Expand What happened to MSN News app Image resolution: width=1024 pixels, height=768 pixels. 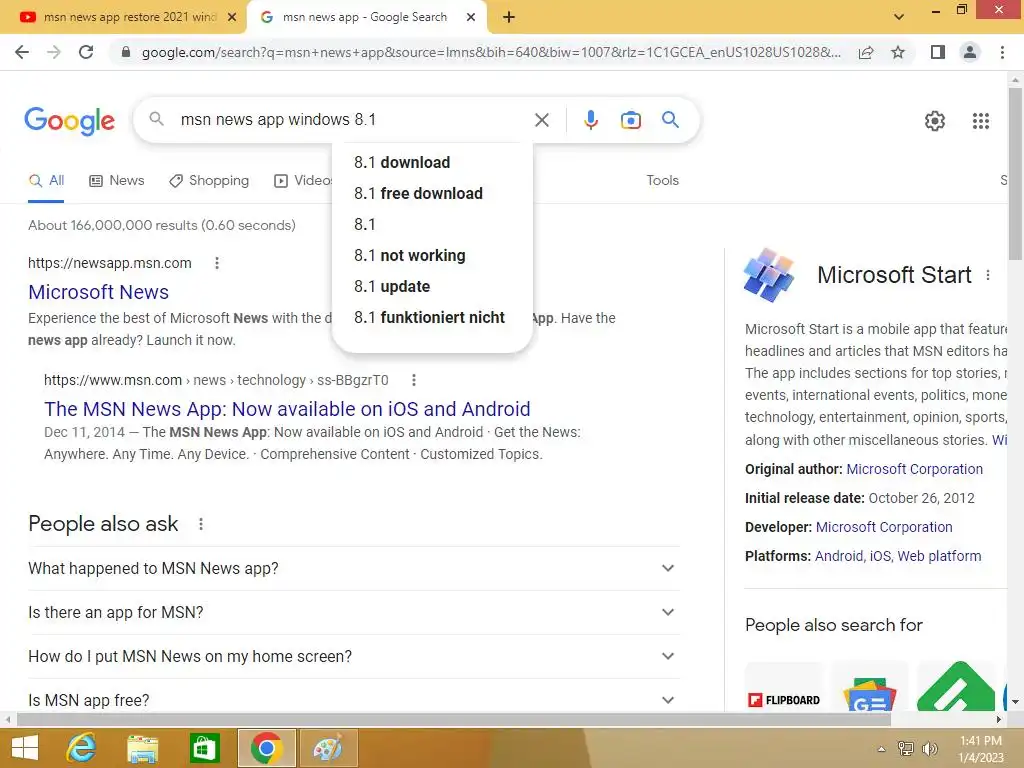(x=354, y=569)
